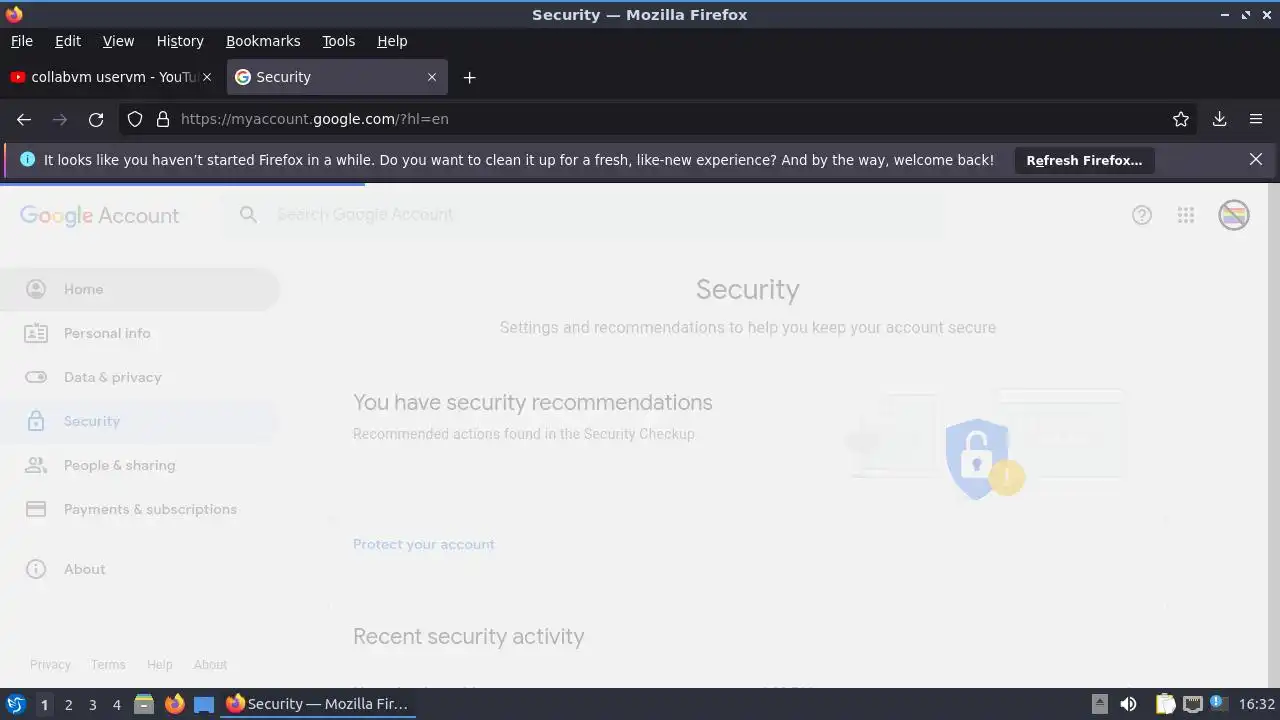Open the clipboard tray icon
Image resolution: width=1280 pixels, height=720 pixels.
click(1165, 704)
